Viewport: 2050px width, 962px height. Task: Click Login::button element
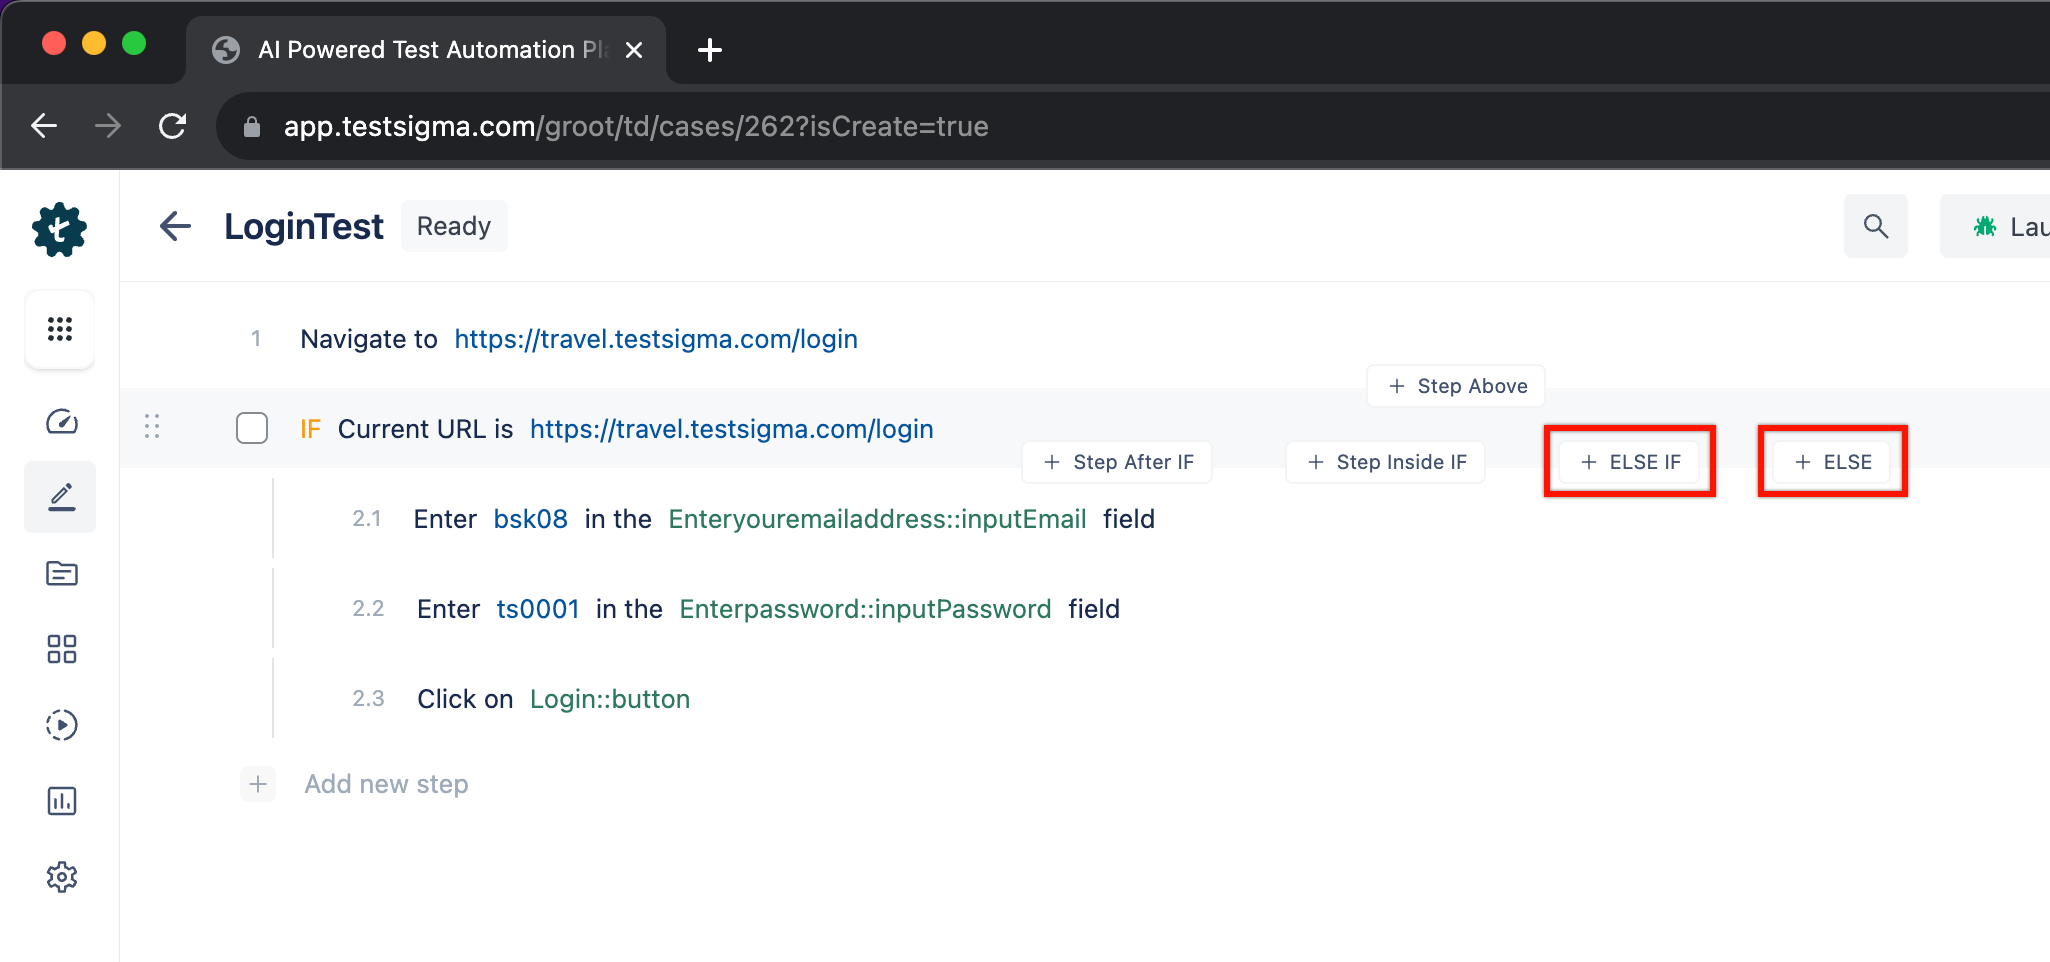coord(610,699)
